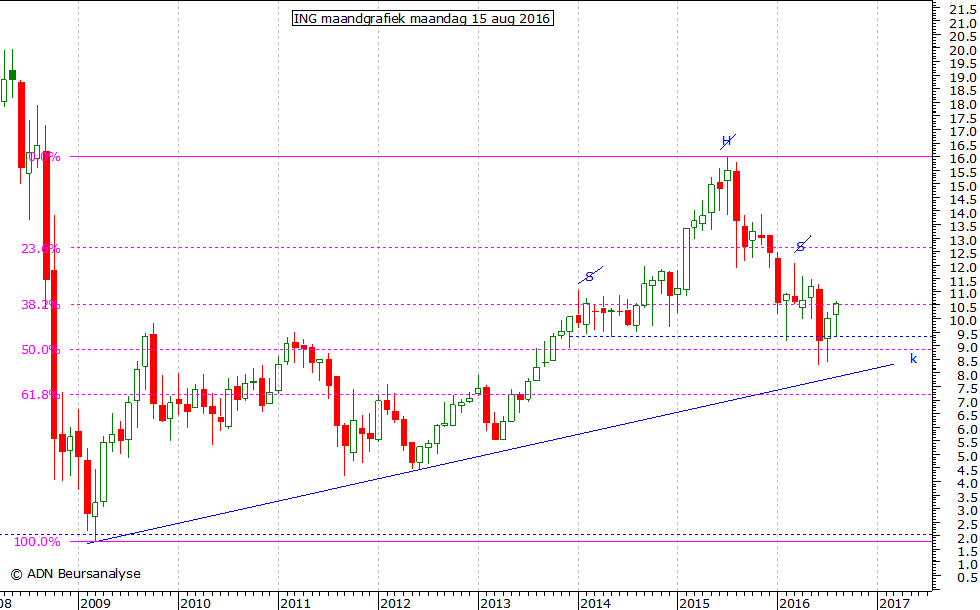This screenshot has width=980, height=610.
Task: Click the '2016' year label on the axis
Action: tap(794, 603)
